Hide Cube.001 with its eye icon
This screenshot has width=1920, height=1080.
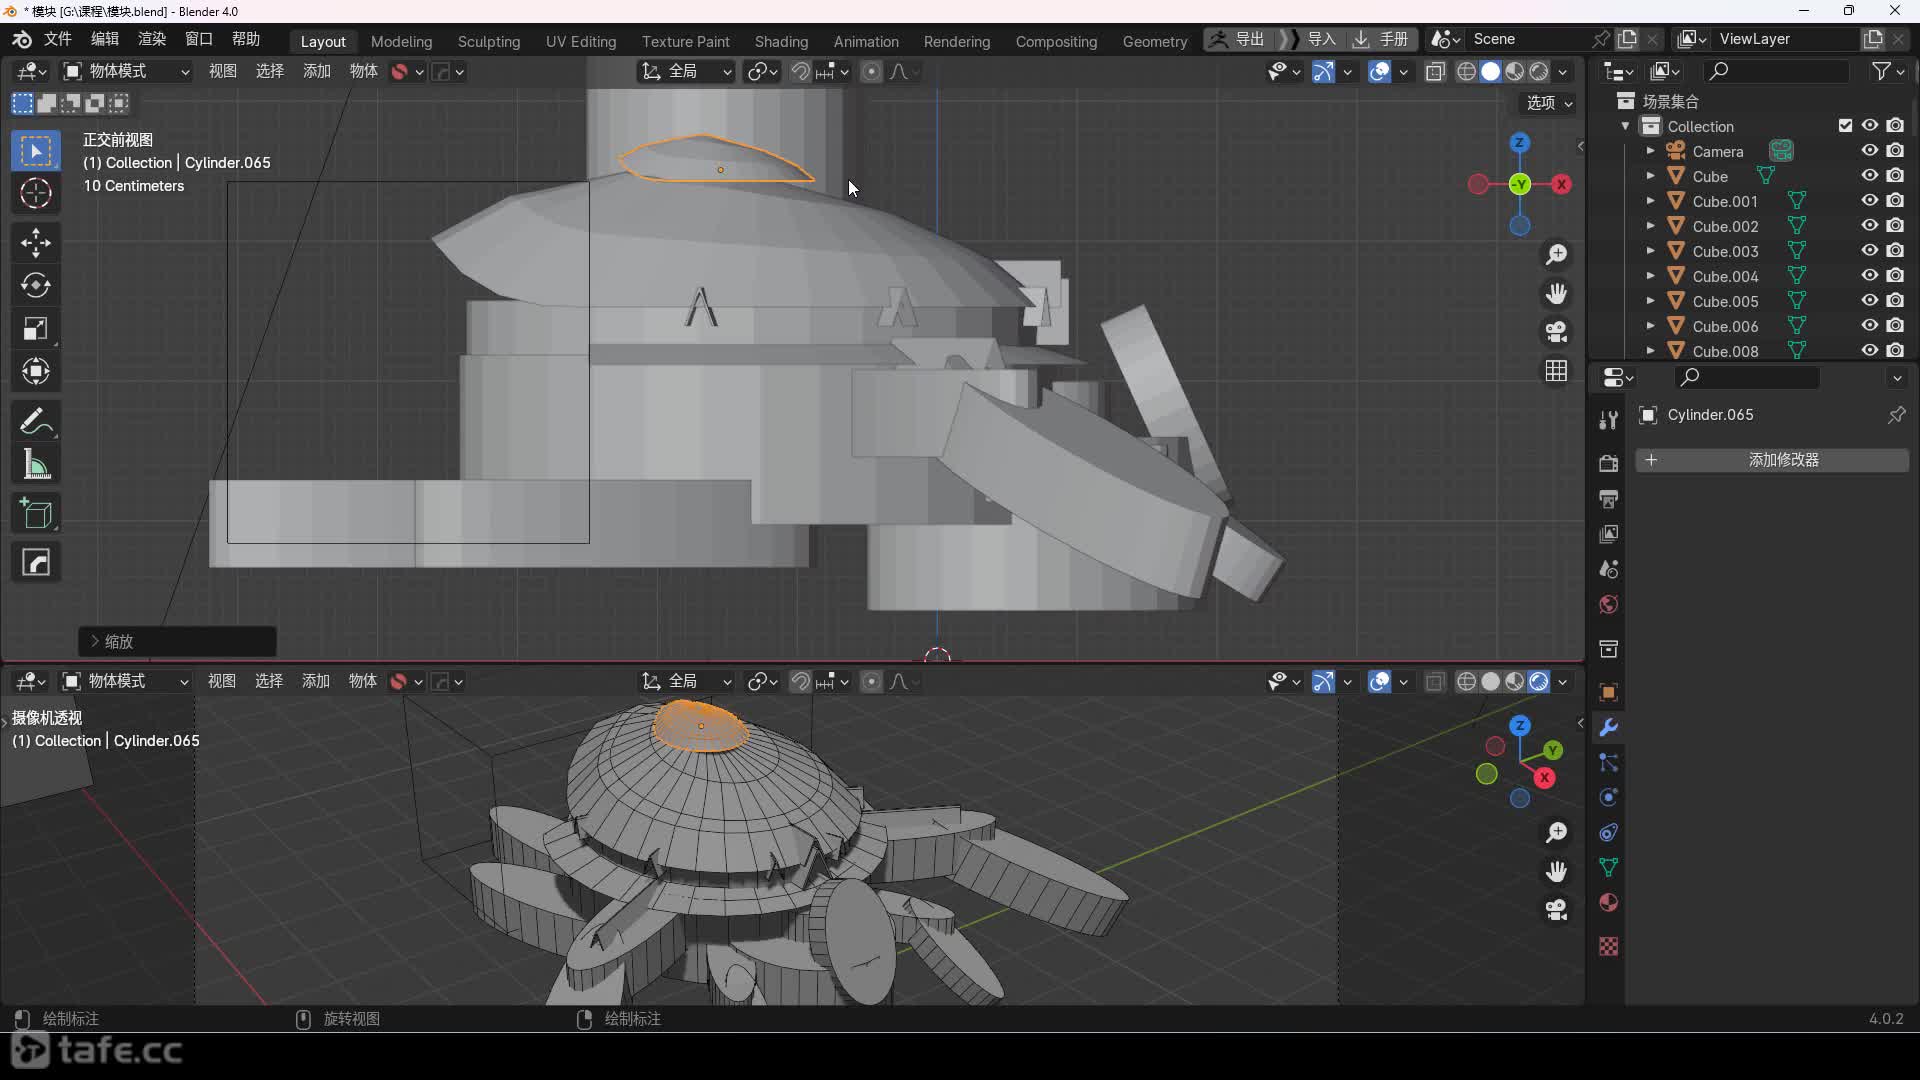[x=1869, y=201]
